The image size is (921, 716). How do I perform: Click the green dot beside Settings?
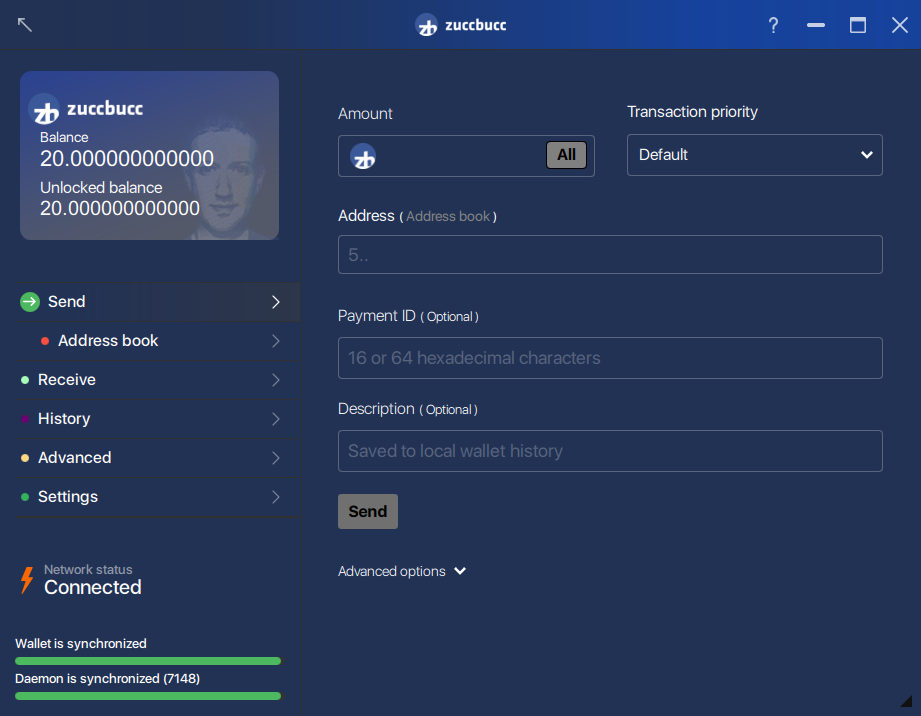(25, 497)
